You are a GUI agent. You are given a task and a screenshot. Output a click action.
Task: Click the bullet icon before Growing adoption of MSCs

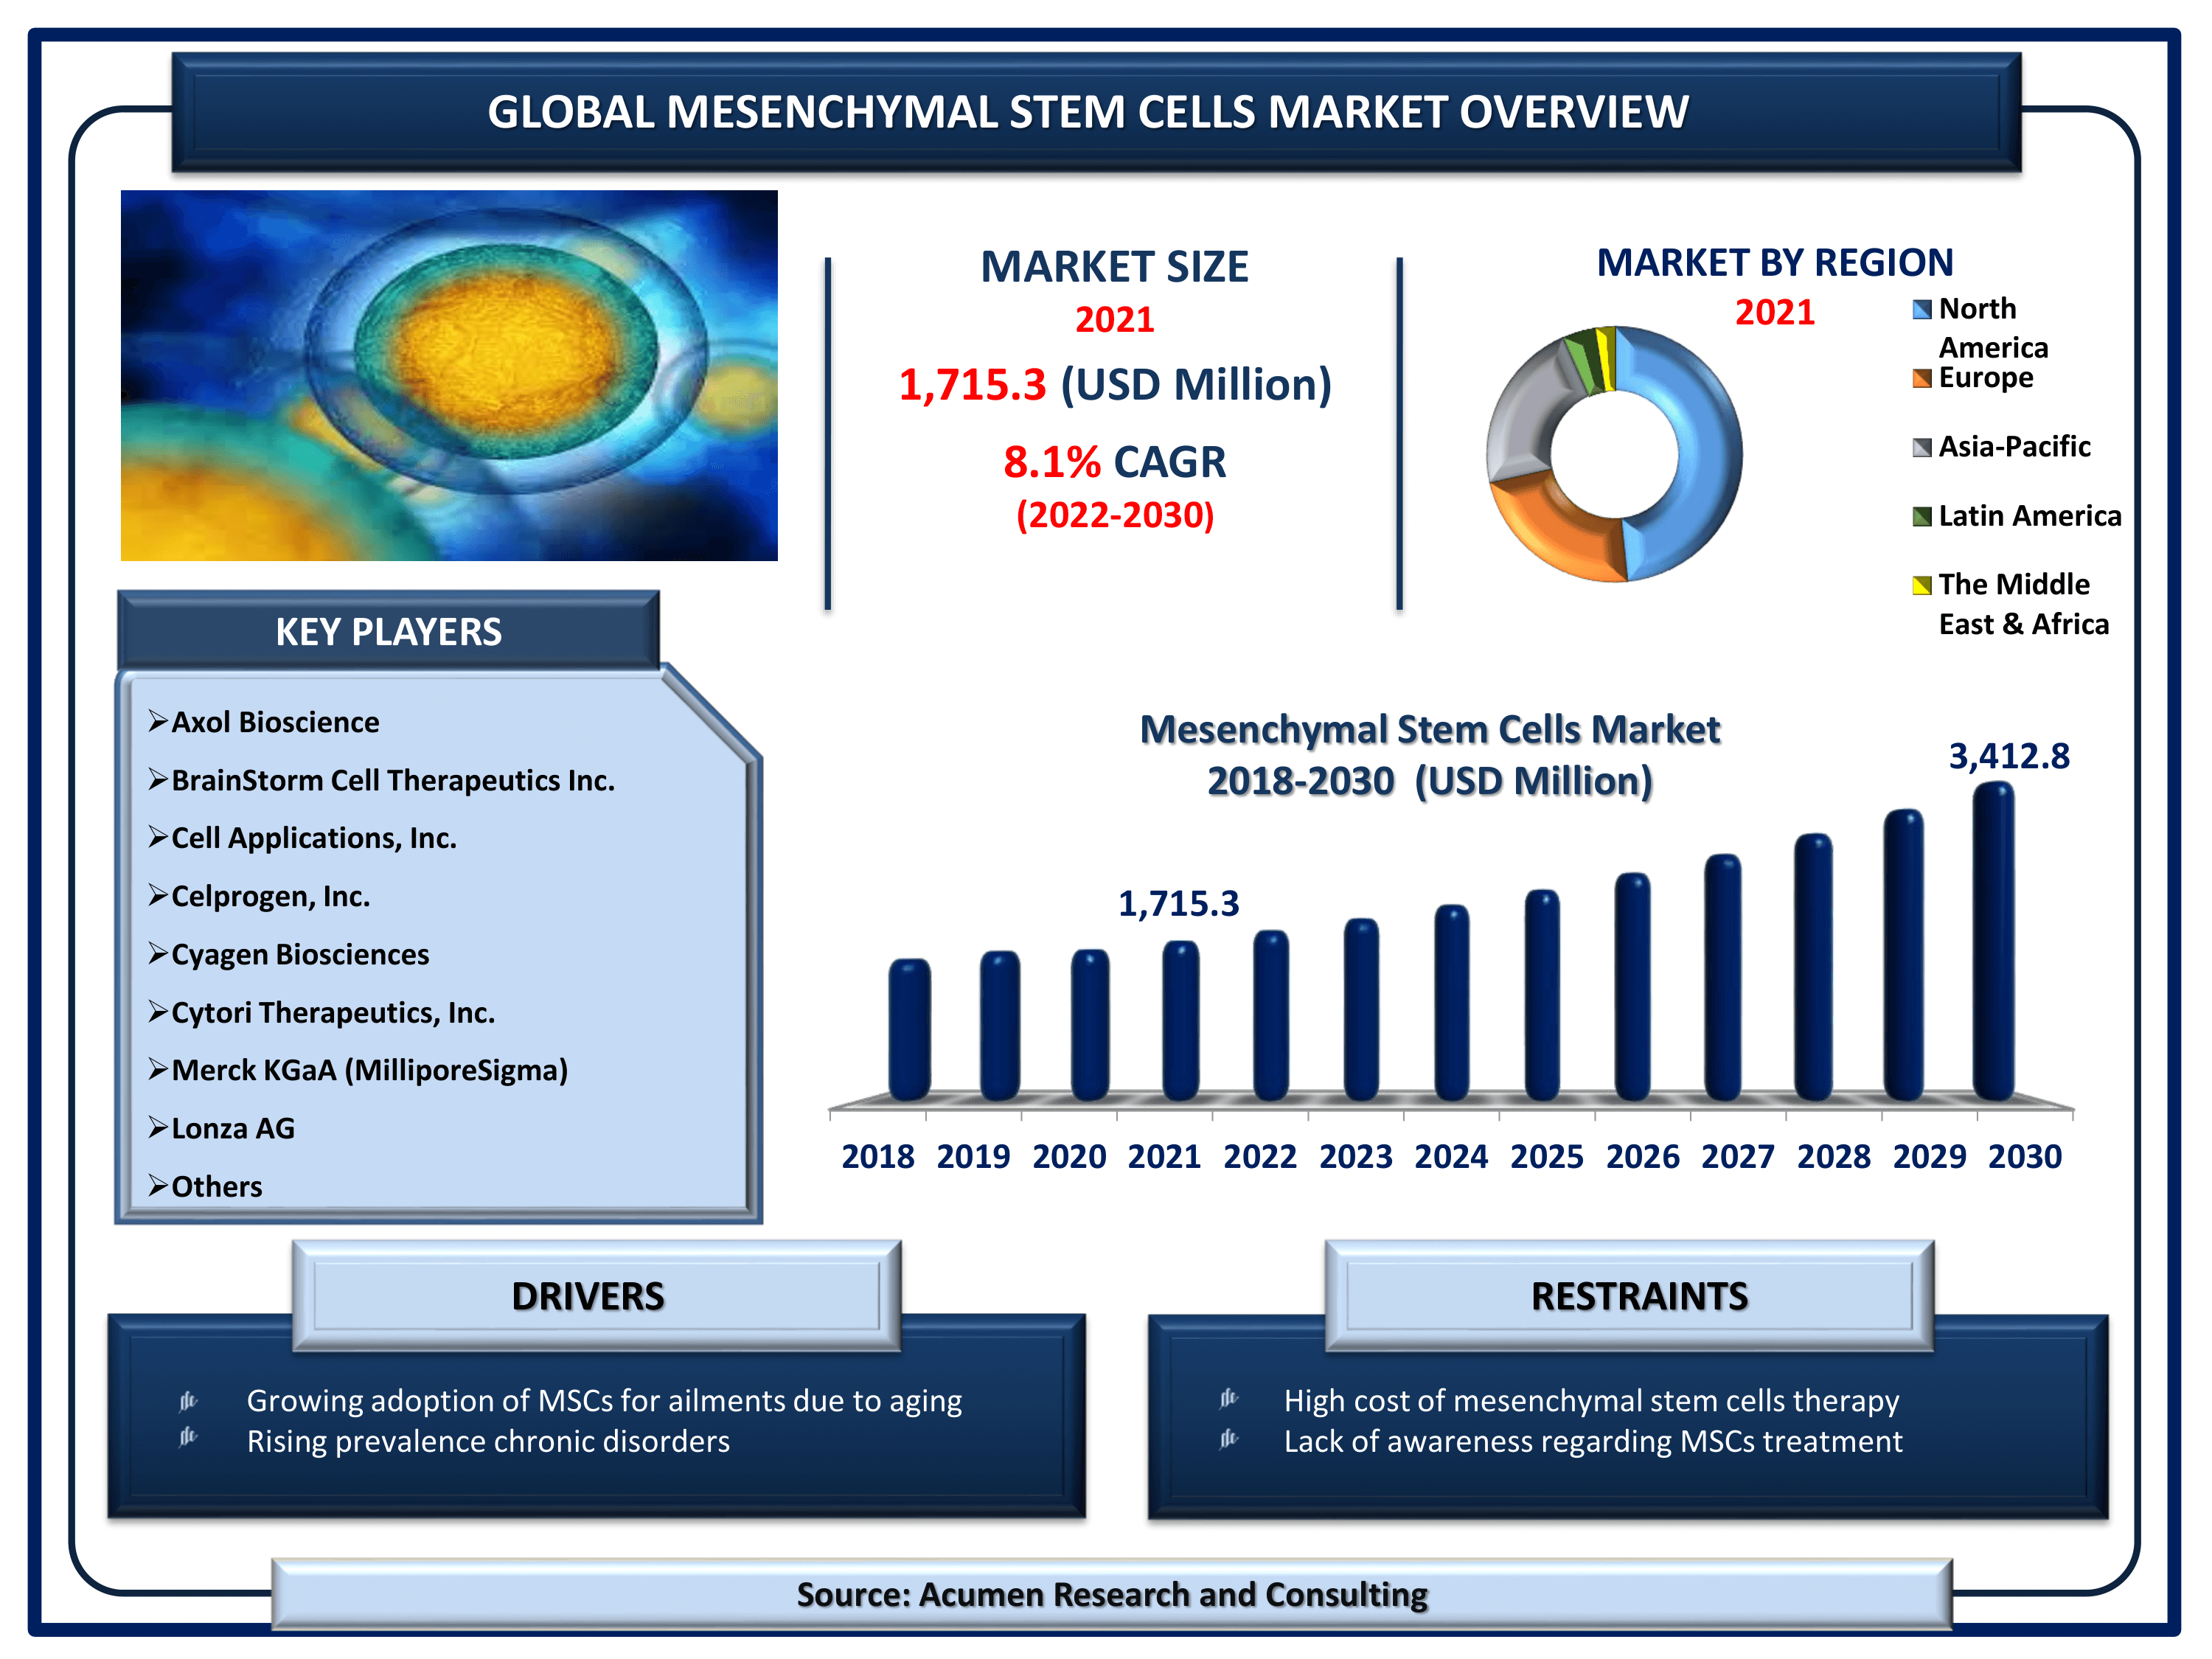coord(188,1400)
